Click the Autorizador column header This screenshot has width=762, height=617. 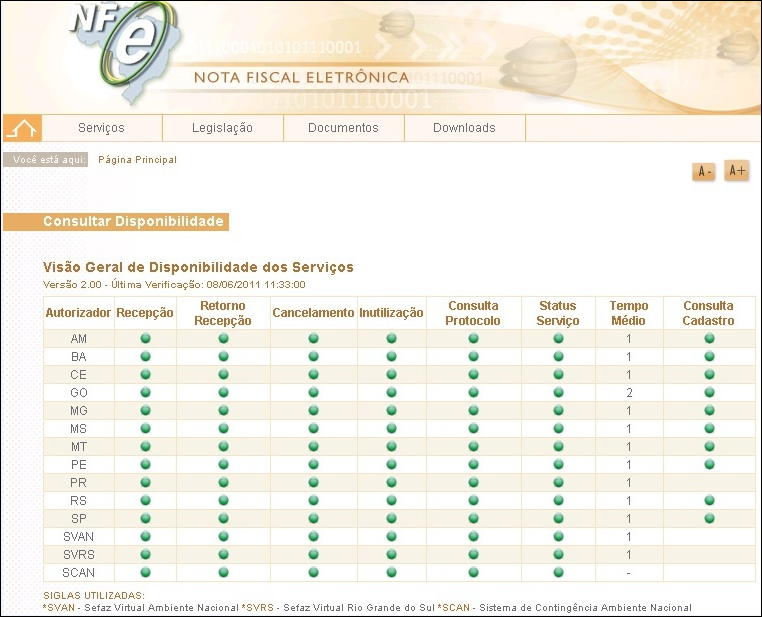coord(78,313)
